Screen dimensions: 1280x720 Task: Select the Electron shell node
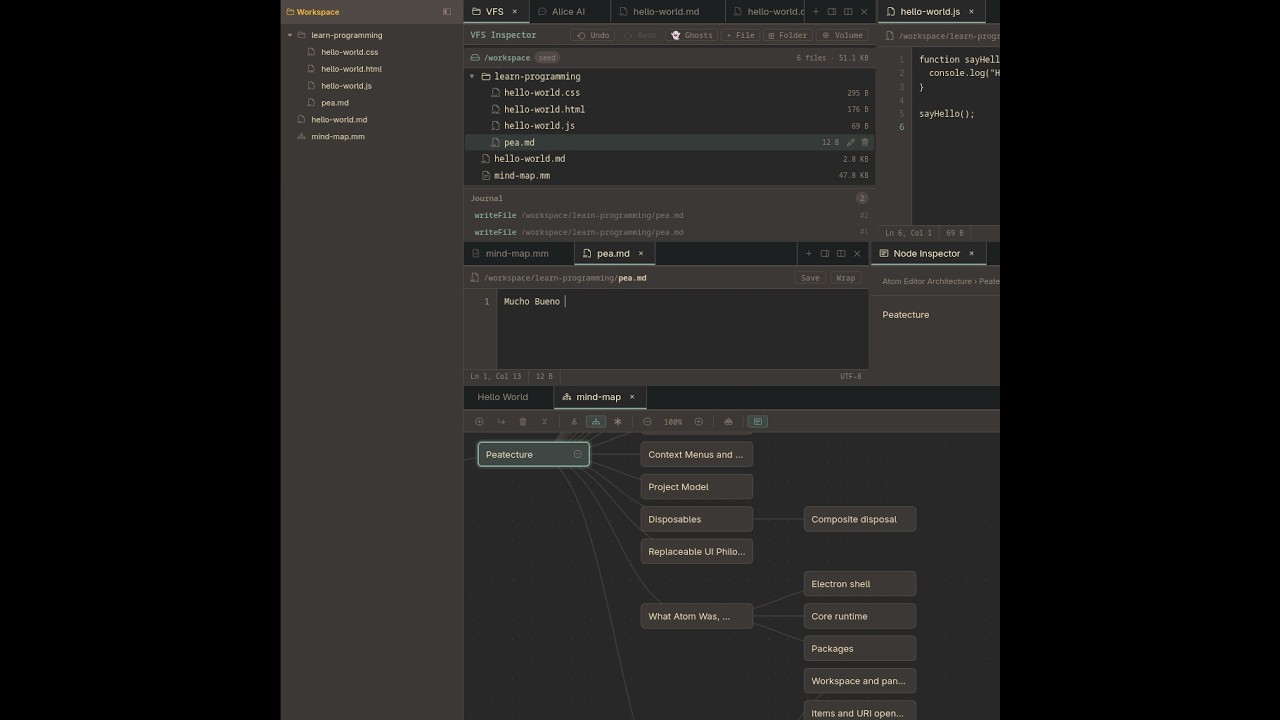point(860,584)
